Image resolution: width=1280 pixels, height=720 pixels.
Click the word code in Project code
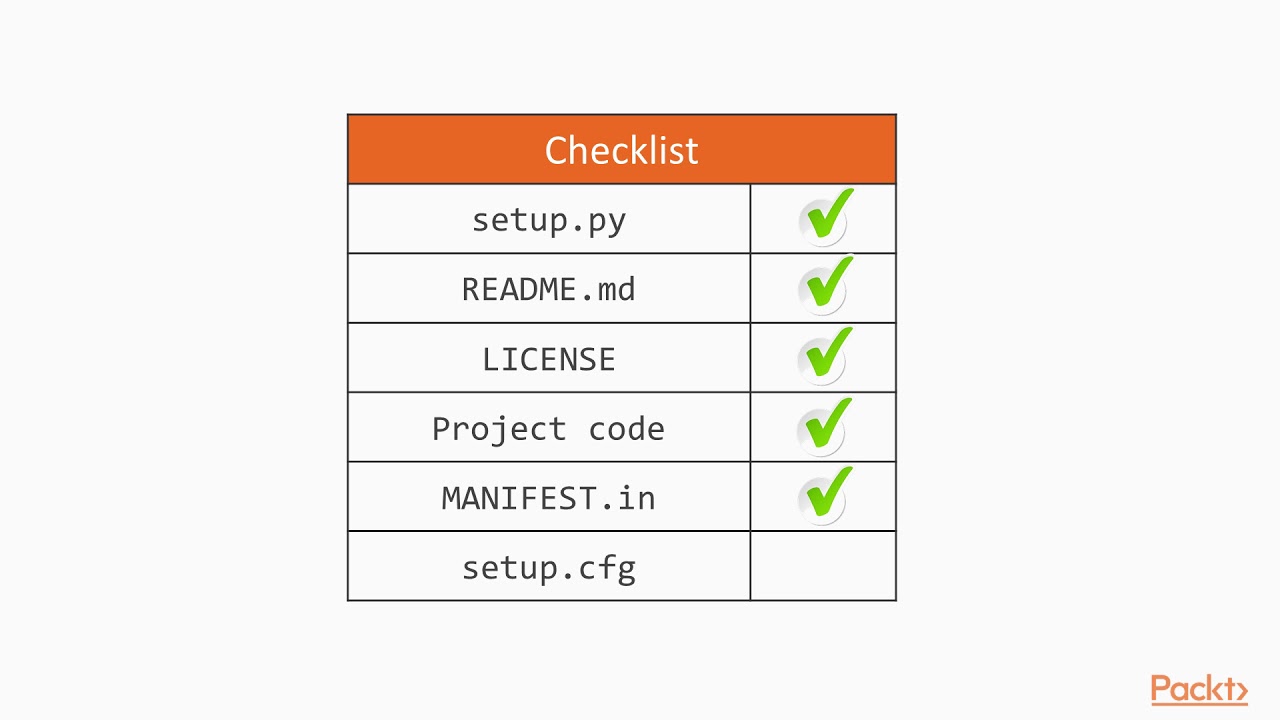pyautogui.click(x=626, y=429)
